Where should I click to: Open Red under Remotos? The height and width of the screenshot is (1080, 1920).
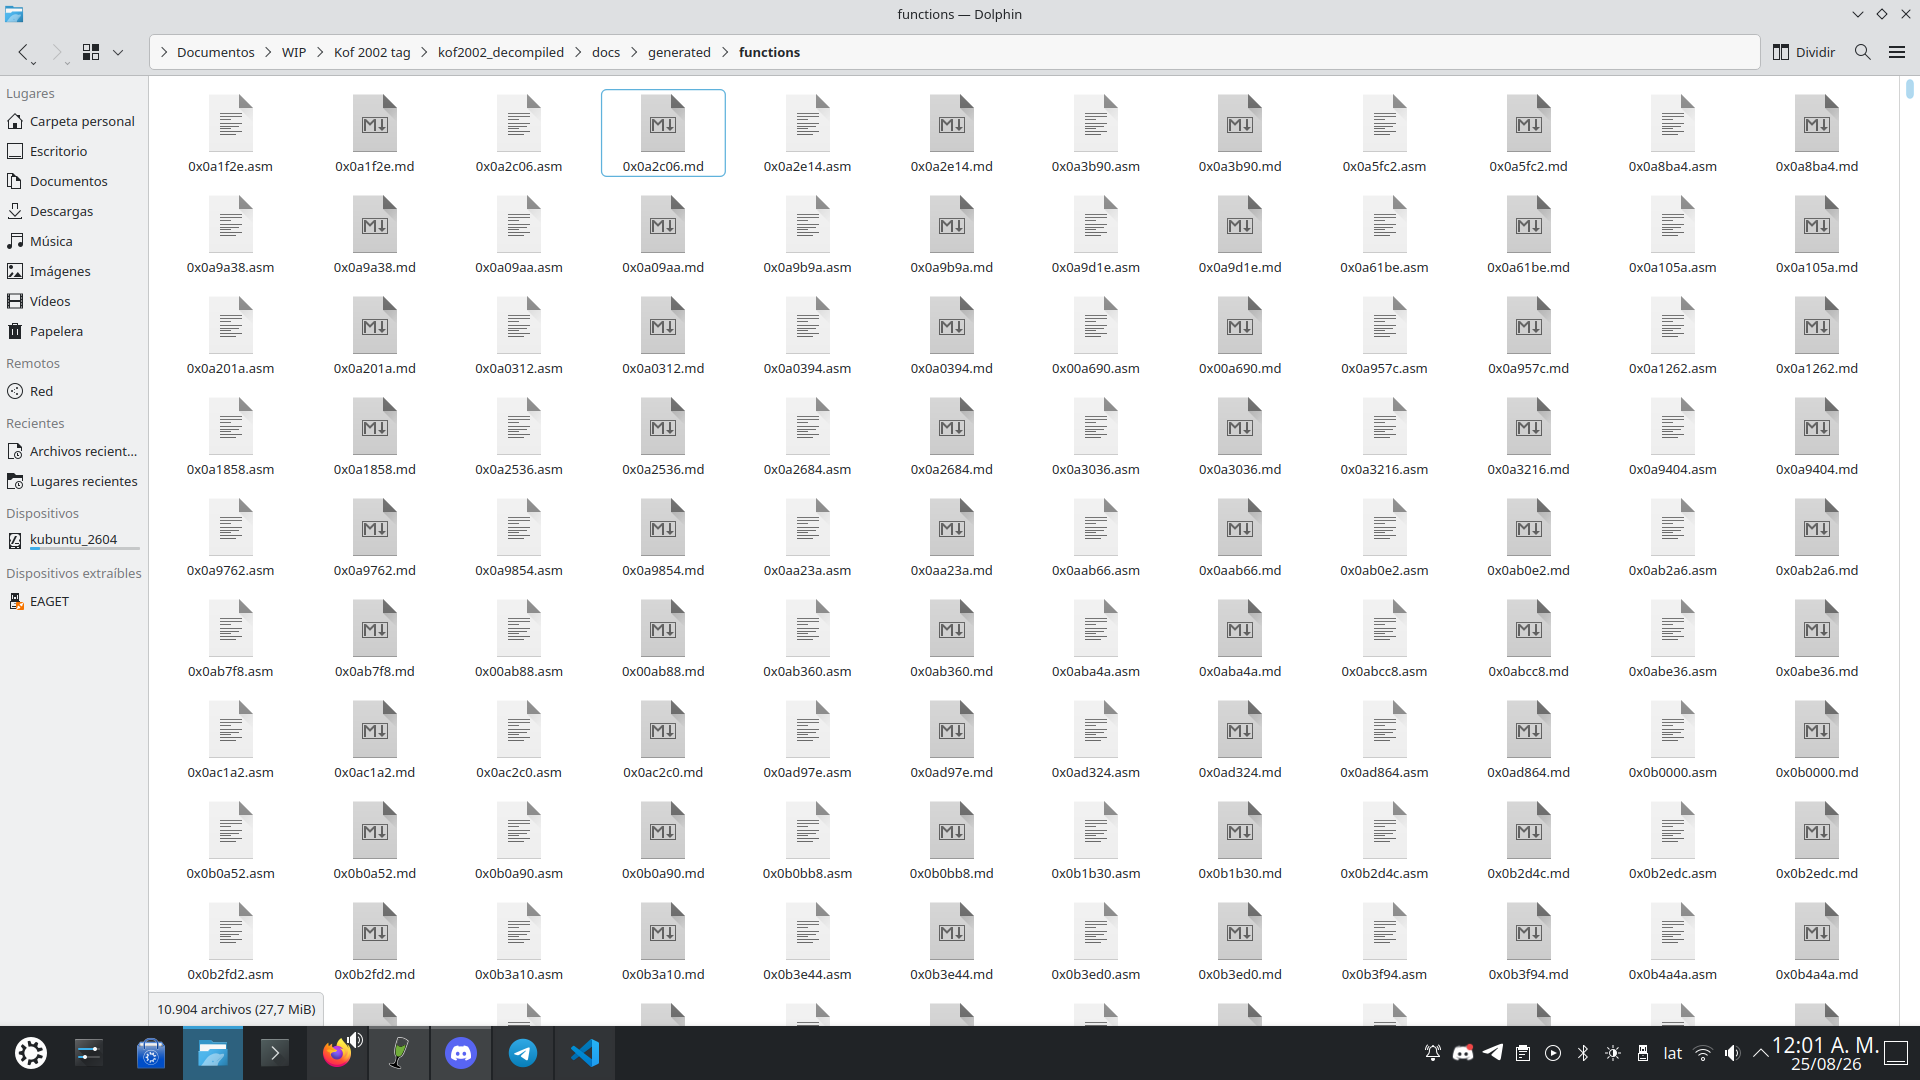pos(74,391)
